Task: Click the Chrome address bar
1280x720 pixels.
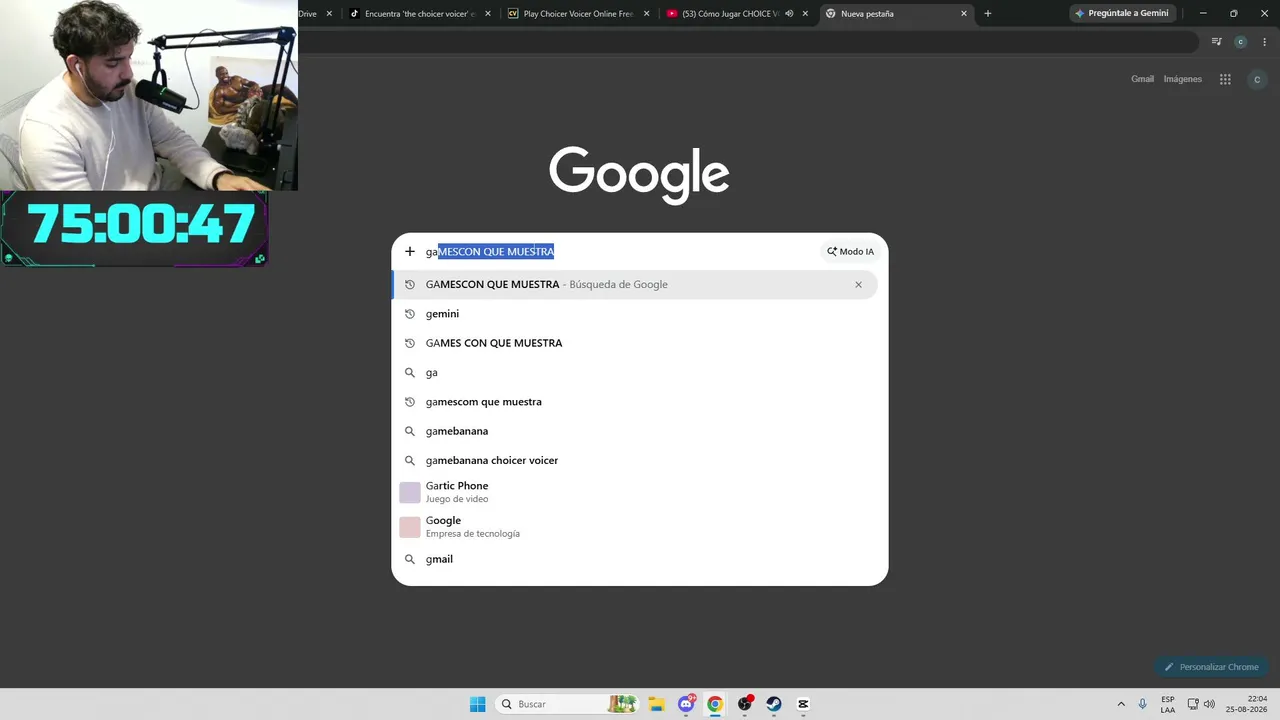Action: point(748,42)
